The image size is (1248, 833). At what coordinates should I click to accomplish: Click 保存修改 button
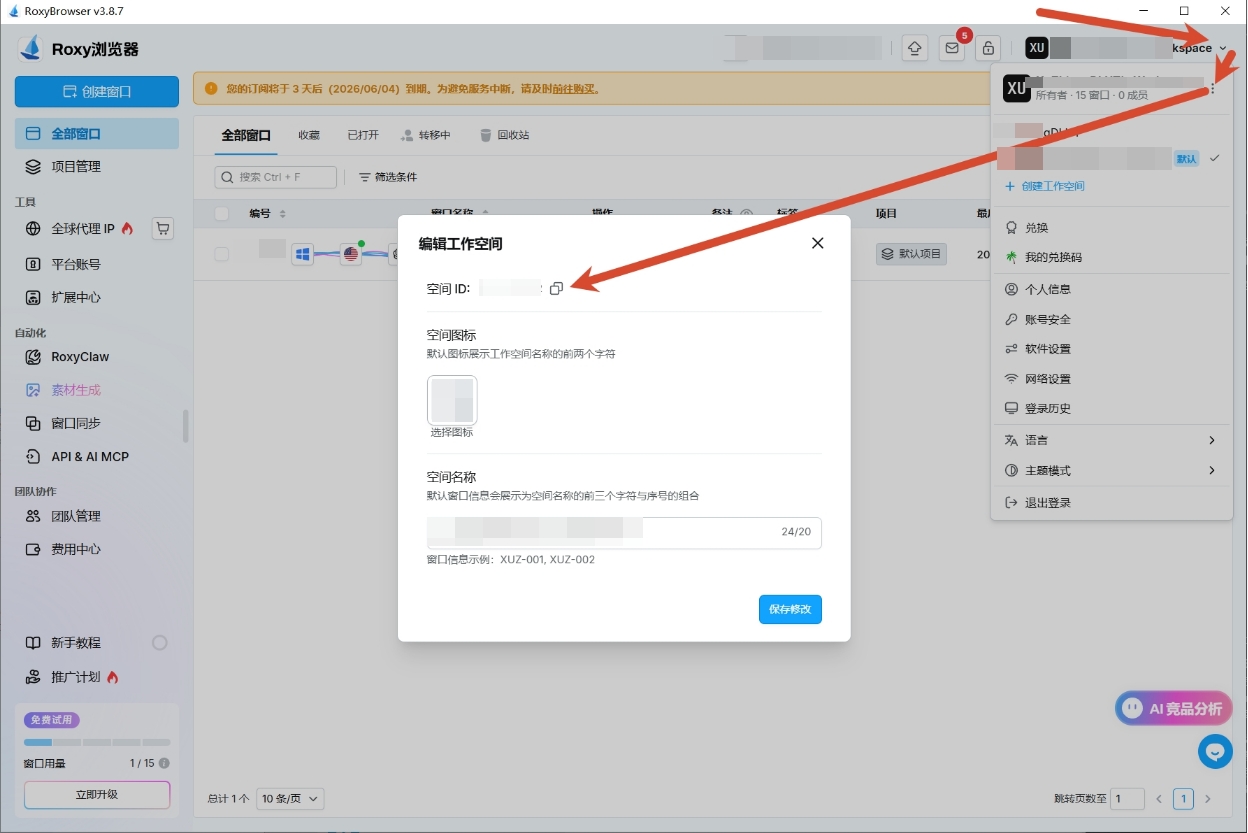790,609
